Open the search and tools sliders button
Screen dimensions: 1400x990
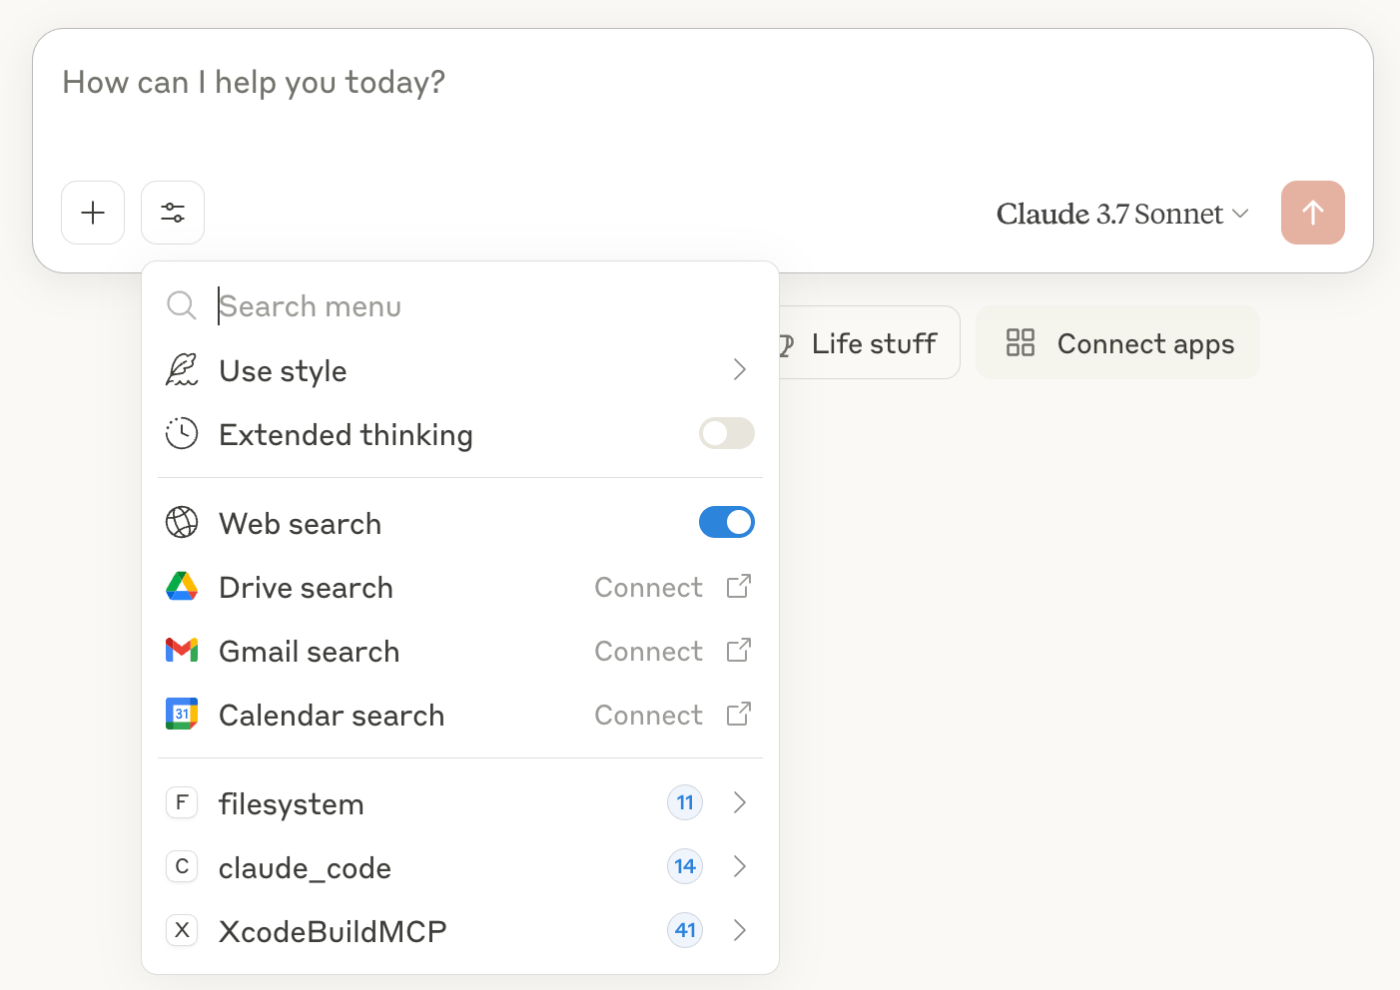(173, 213)
